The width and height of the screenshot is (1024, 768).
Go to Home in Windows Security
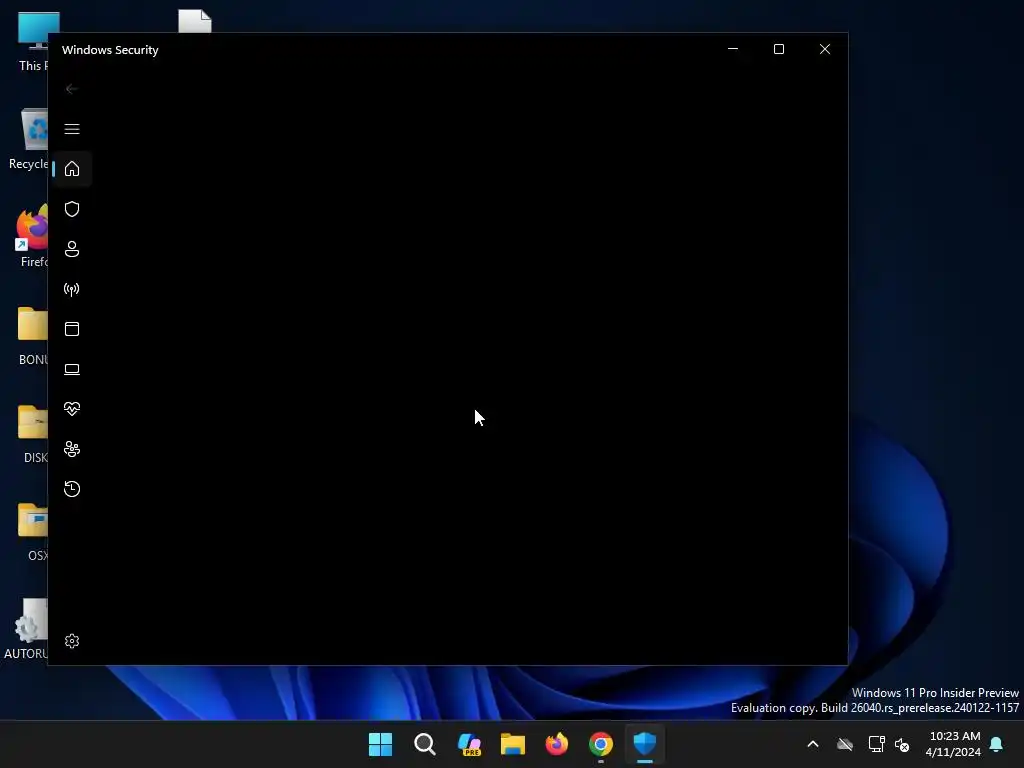click(x=72, y=168)
